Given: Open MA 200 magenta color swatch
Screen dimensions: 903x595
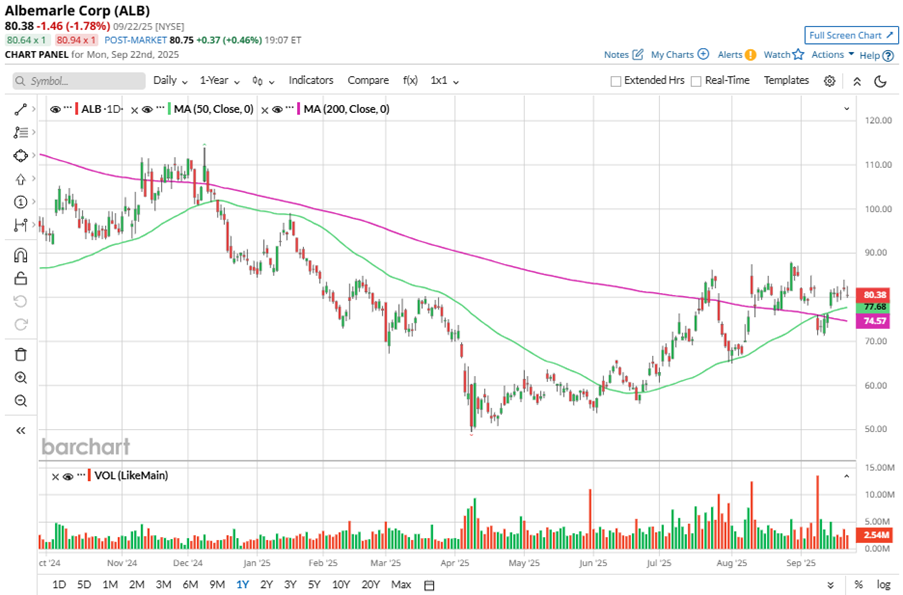Looking at the screenshot, I should 299,109.
